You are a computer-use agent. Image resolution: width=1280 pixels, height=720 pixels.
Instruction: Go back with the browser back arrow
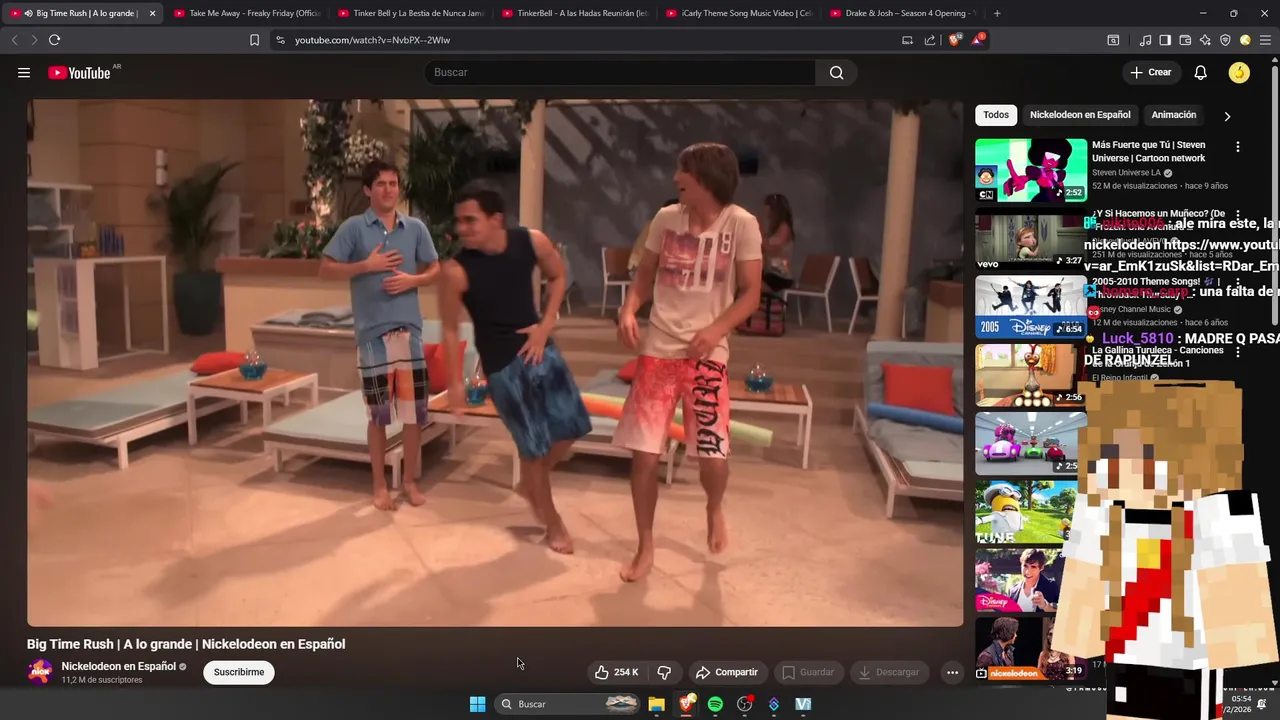tap(14, 40)
